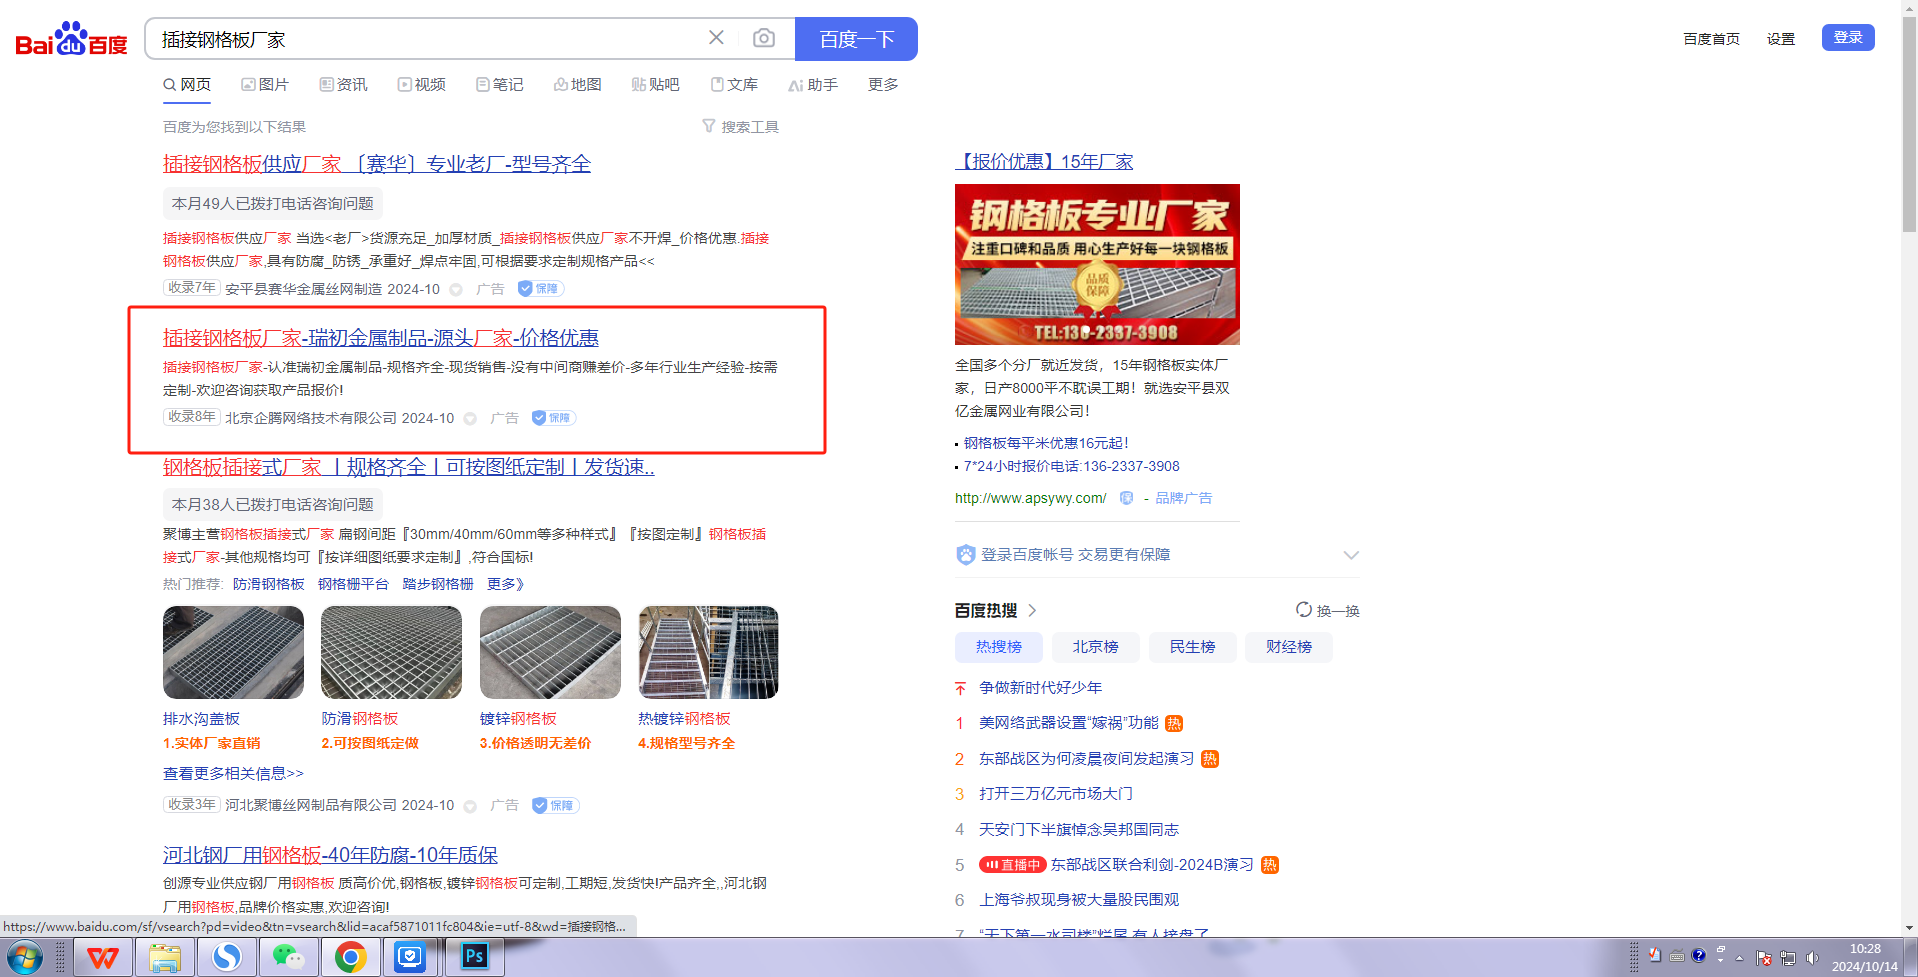Select the 热搜榜 tab
Viewport: 1918px width, 977px height.
pos(999,647)
